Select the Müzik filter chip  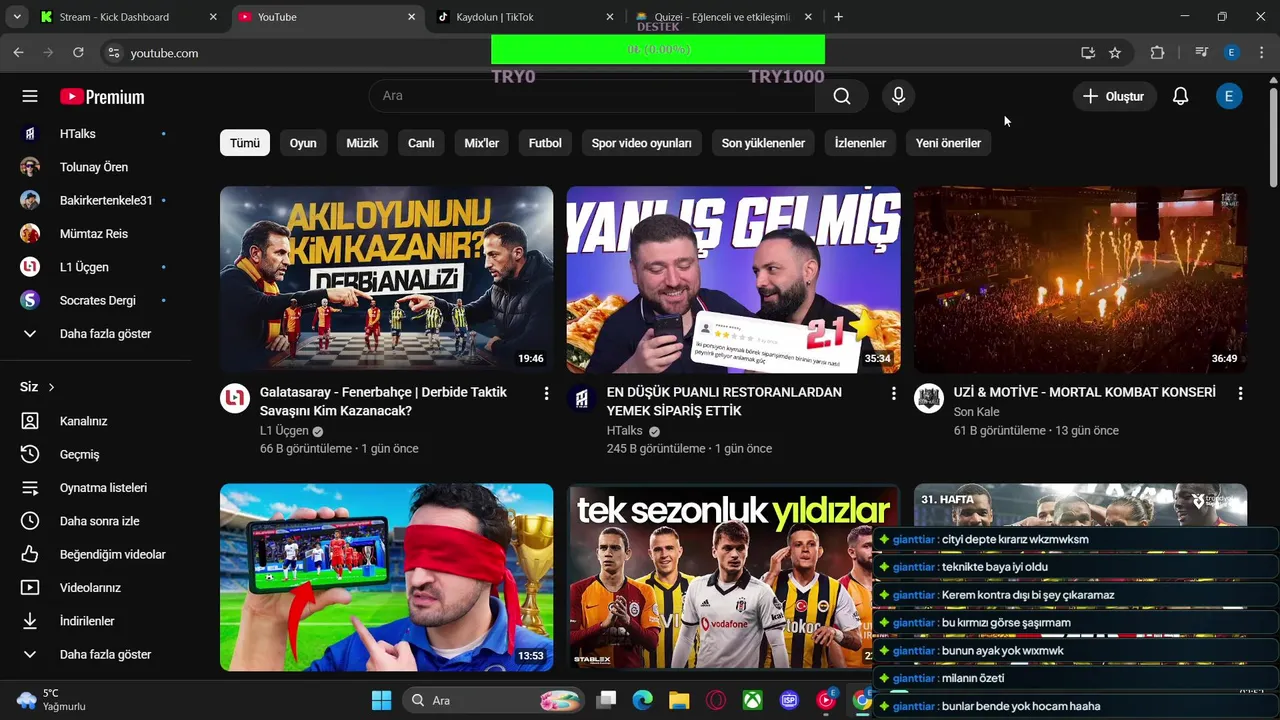[x=362, y=143]
